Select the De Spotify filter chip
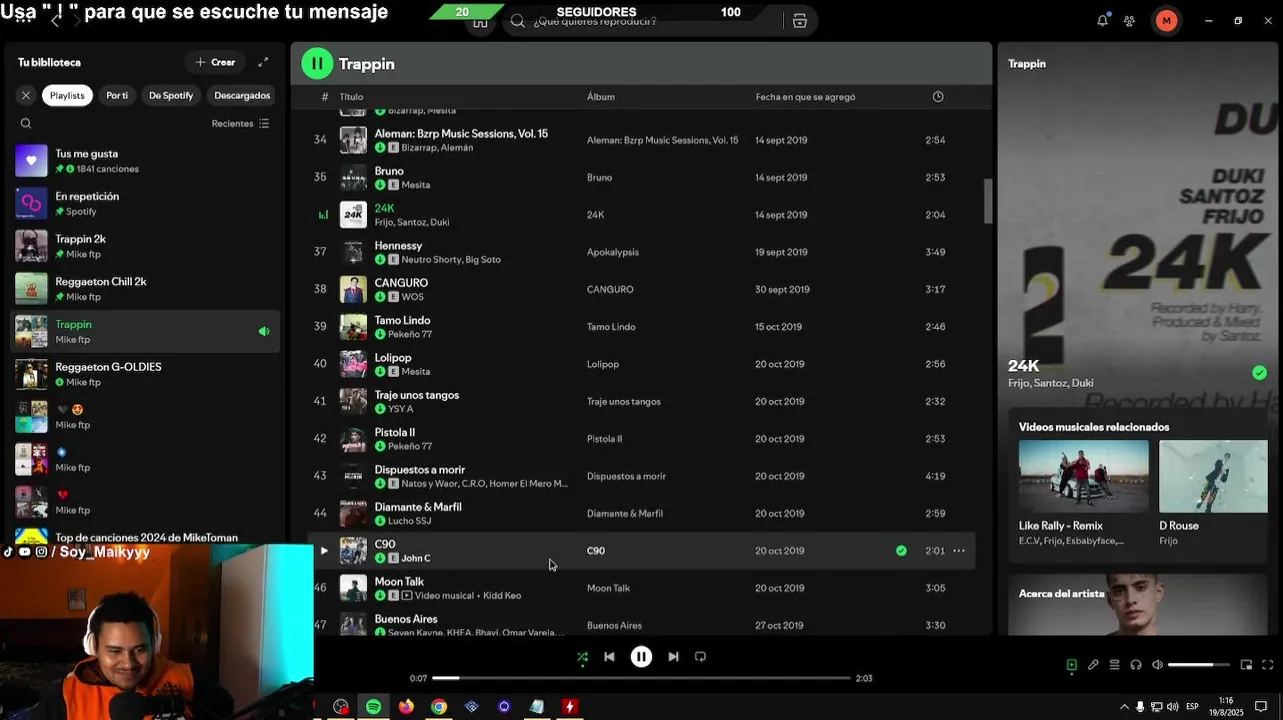 click(171, 95)
